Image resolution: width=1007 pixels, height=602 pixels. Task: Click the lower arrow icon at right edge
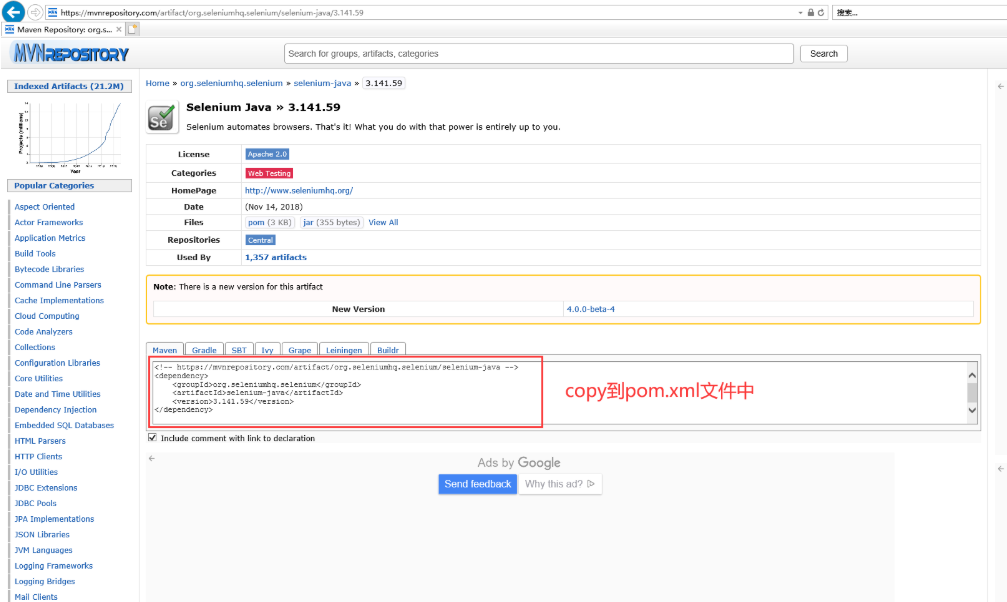(1000, 469)
